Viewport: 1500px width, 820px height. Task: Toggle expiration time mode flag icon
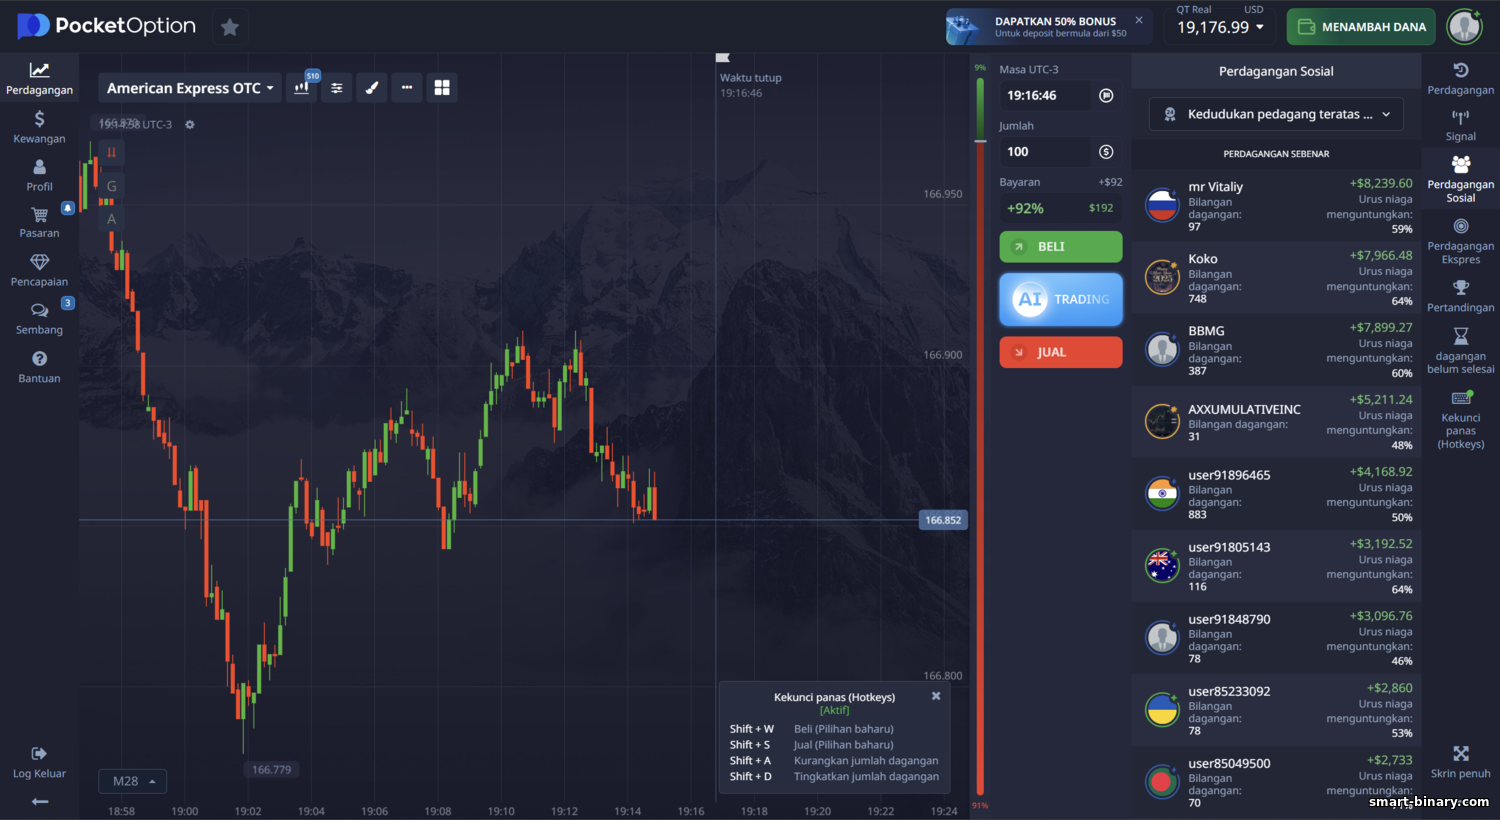point(1106,96)
